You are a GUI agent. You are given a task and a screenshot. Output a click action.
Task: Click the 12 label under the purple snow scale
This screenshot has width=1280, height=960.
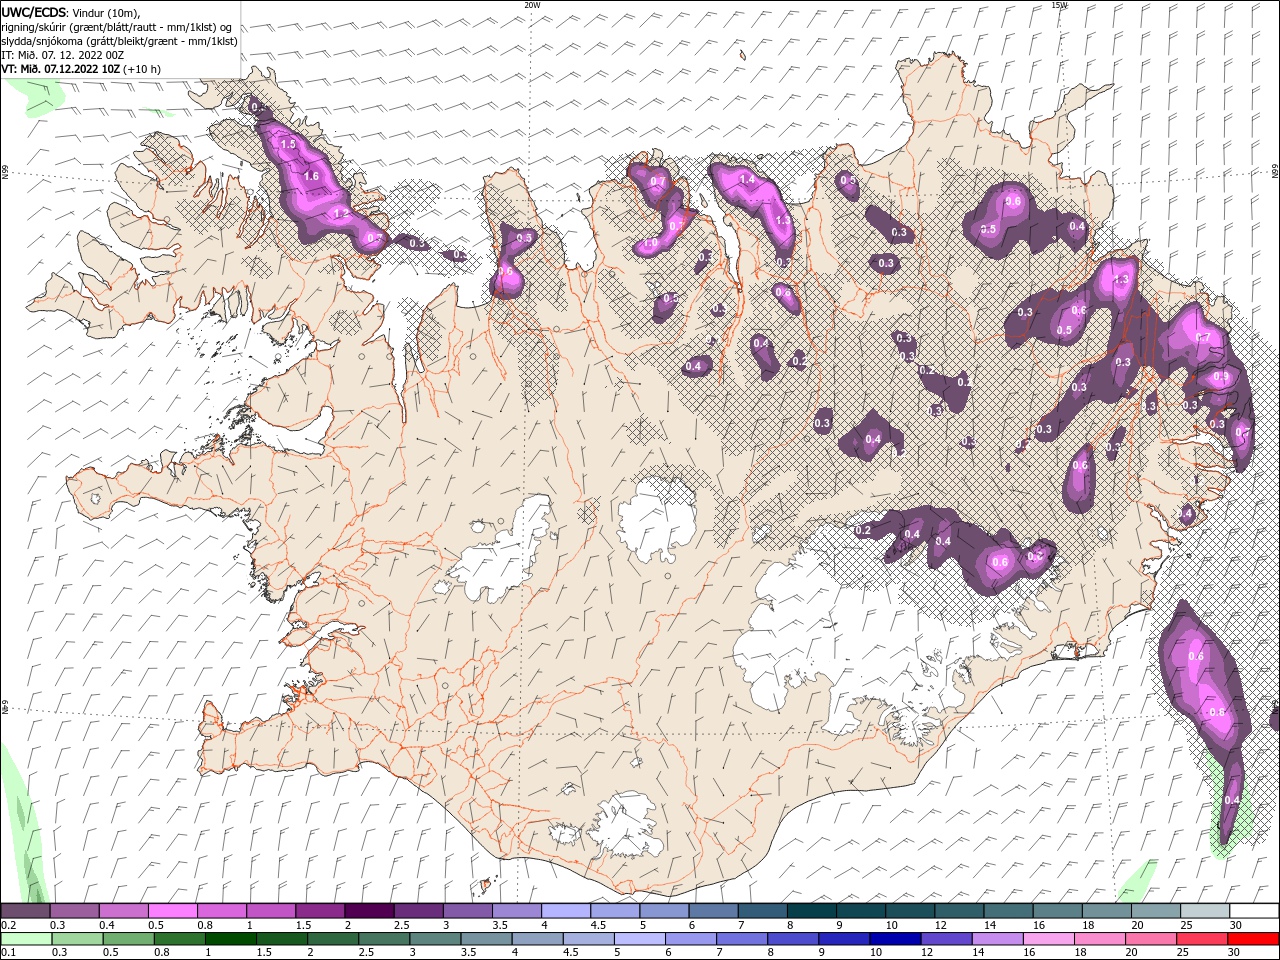click(942, 926)
